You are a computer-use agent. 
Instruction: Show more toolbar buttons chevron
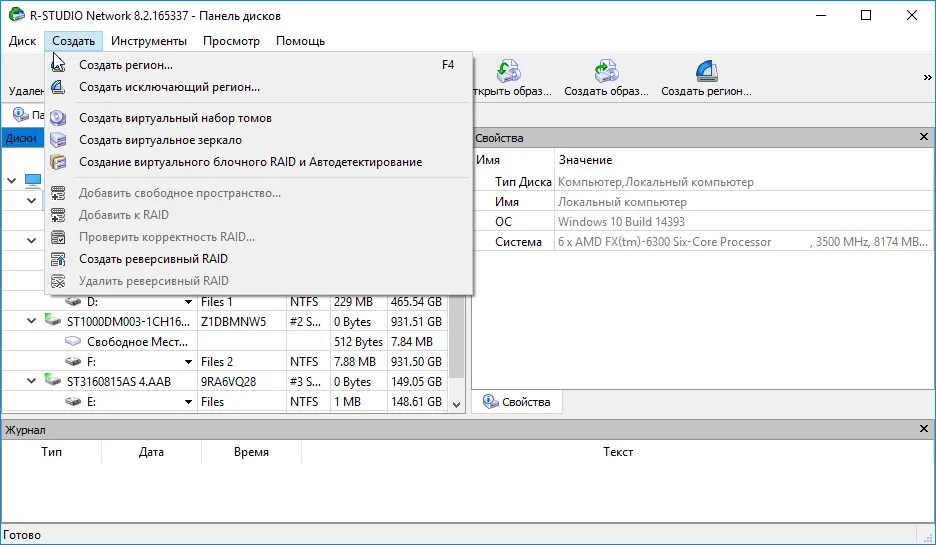927,78
